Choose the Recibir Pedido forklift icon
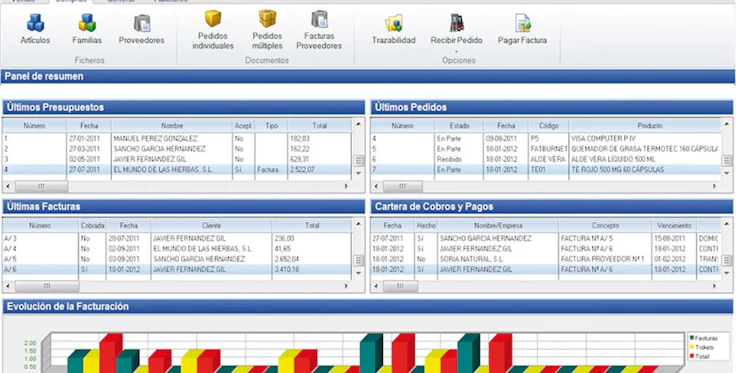This screenshot has width=736, height=373. pyautogui.click(x=456, y=23)
